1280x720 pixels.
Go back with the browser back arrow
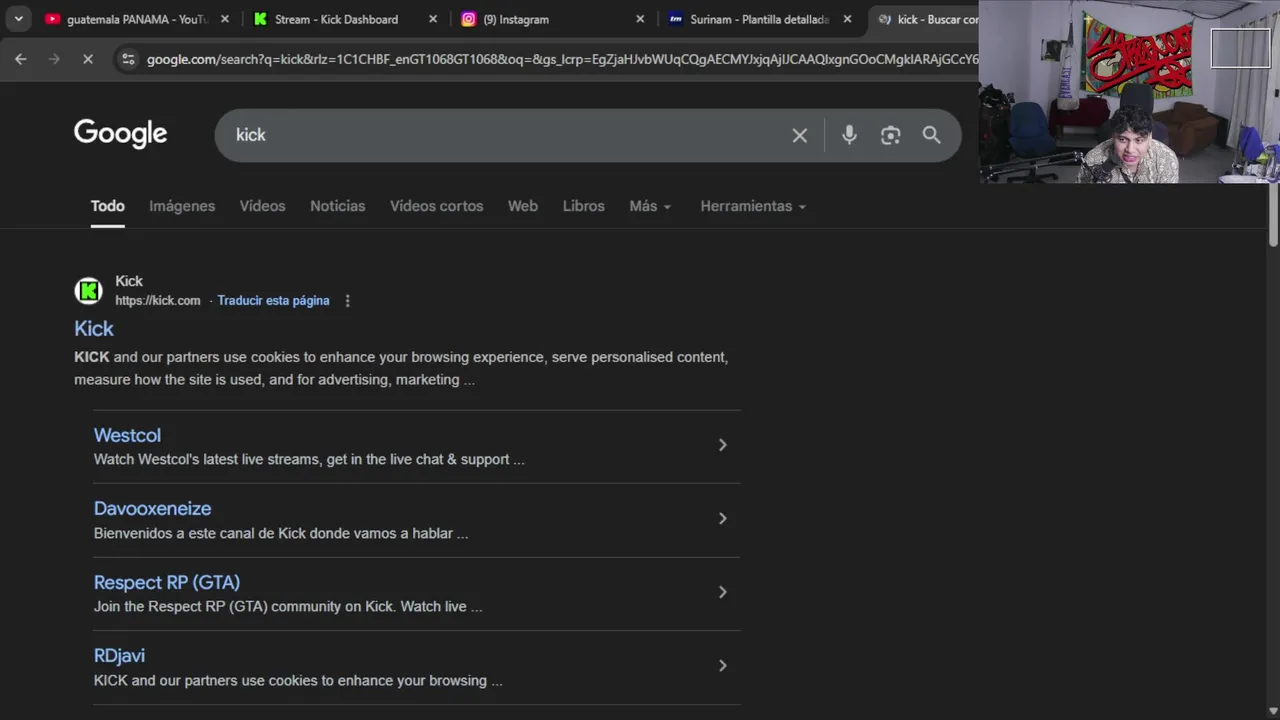point(21,59)
